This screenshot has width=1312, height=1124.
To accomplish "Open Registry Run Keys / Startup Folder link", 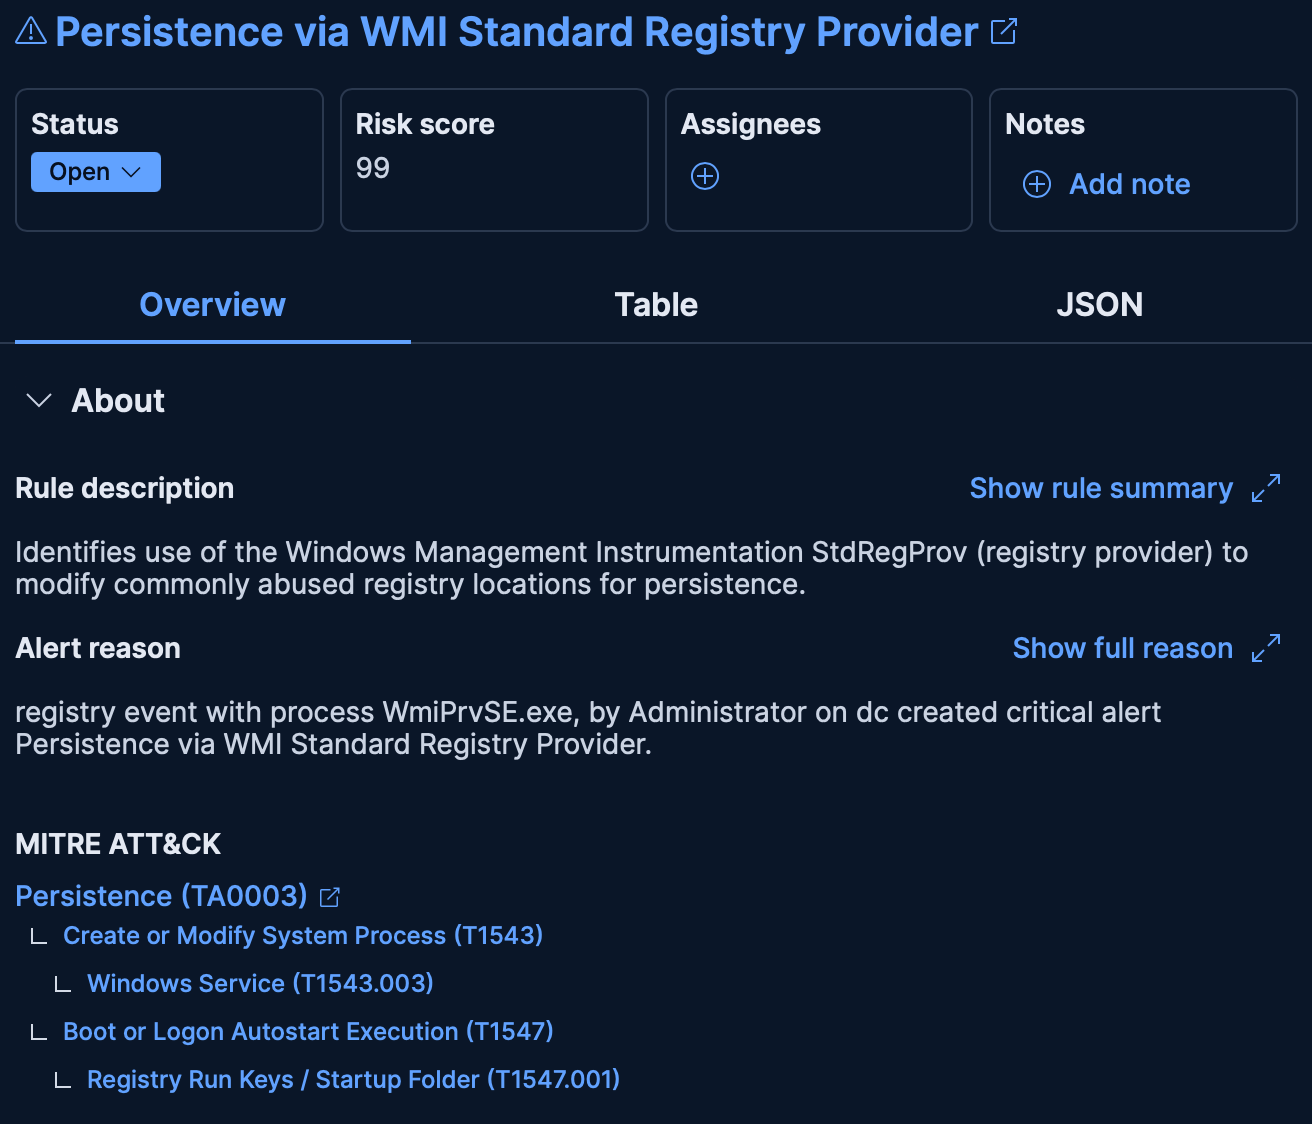I will click(353, 1080).
